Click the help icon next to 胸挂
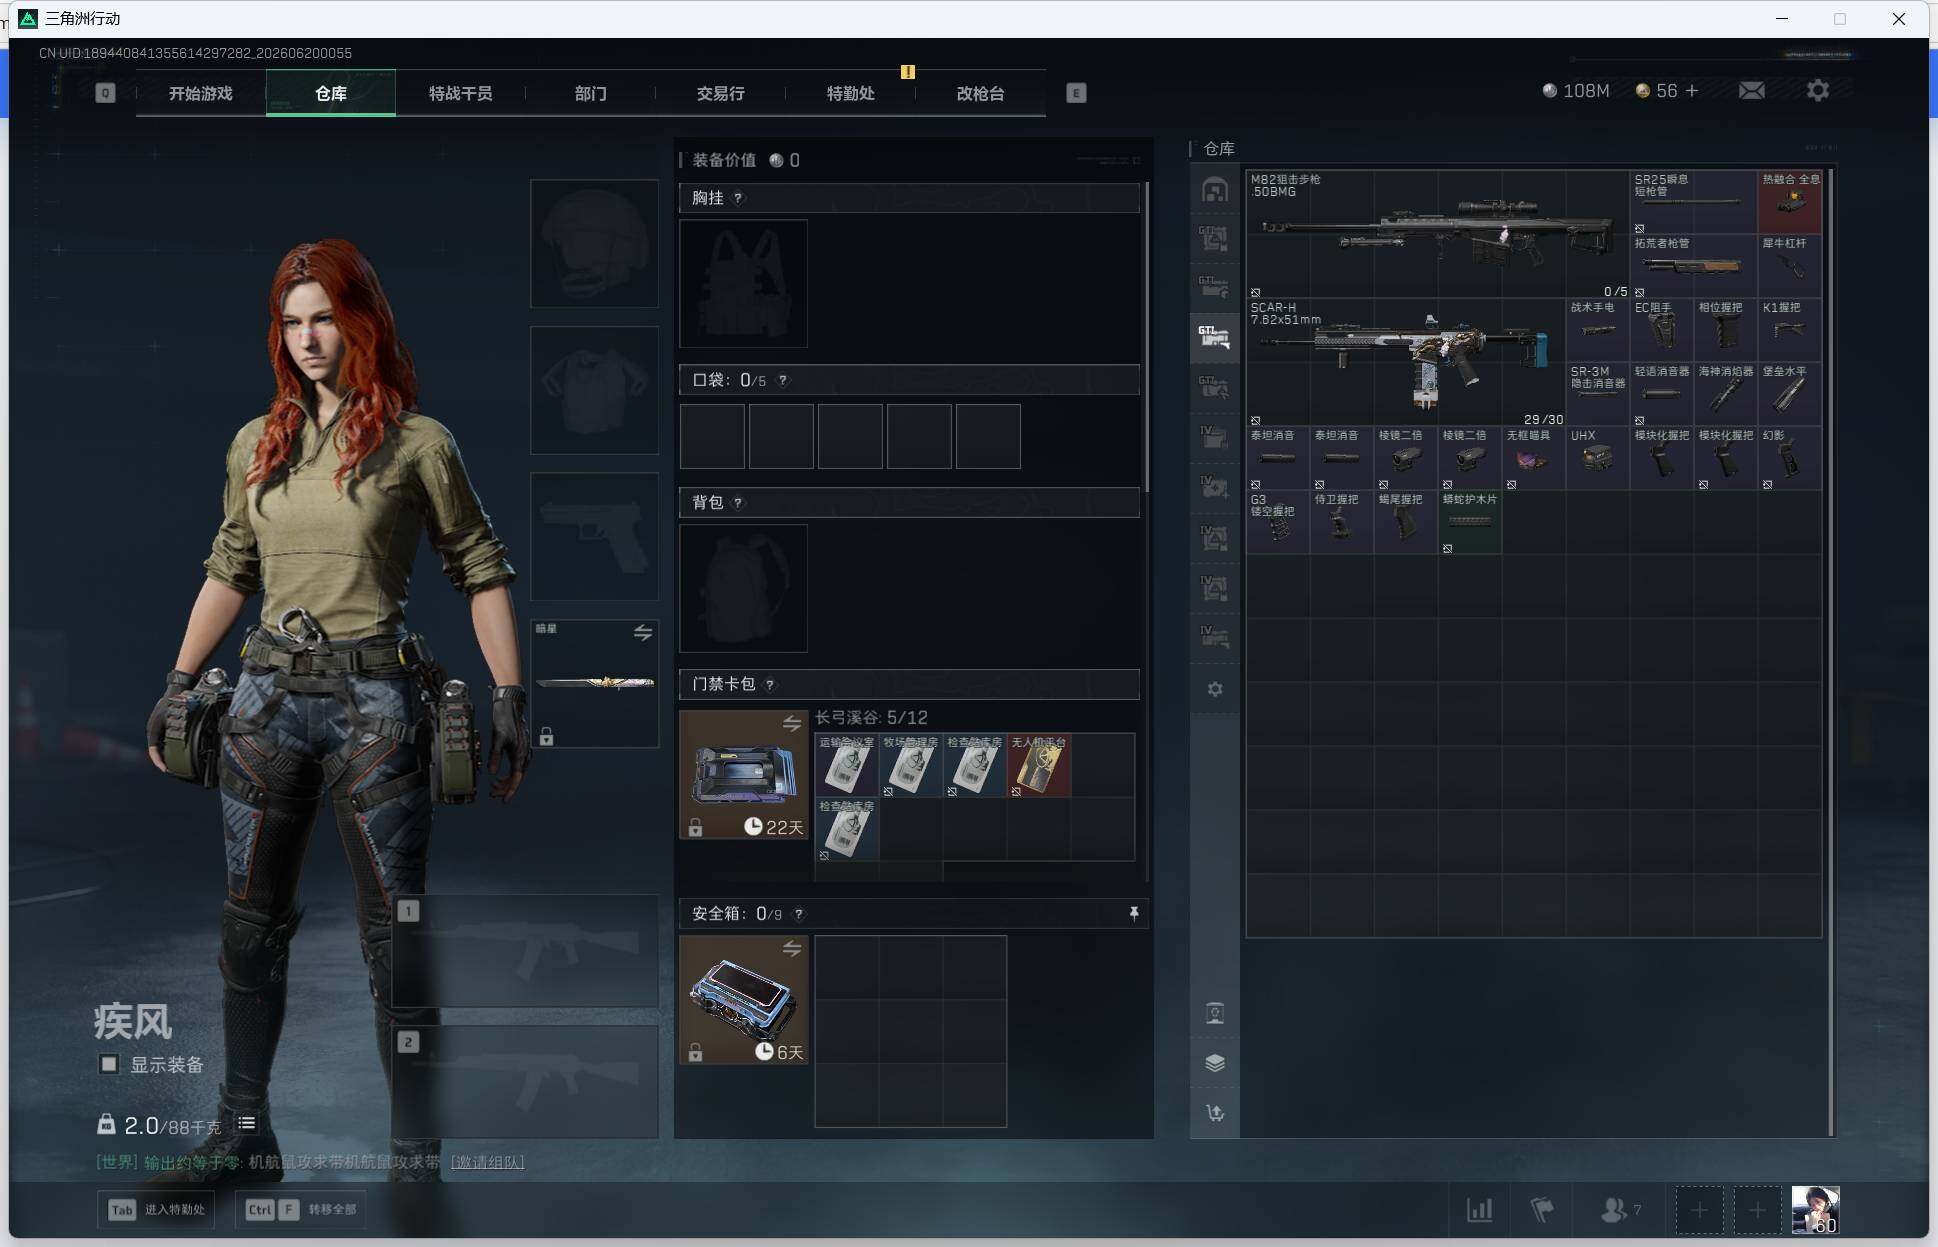1938x1247 pixels. click(x=738, y=198)
